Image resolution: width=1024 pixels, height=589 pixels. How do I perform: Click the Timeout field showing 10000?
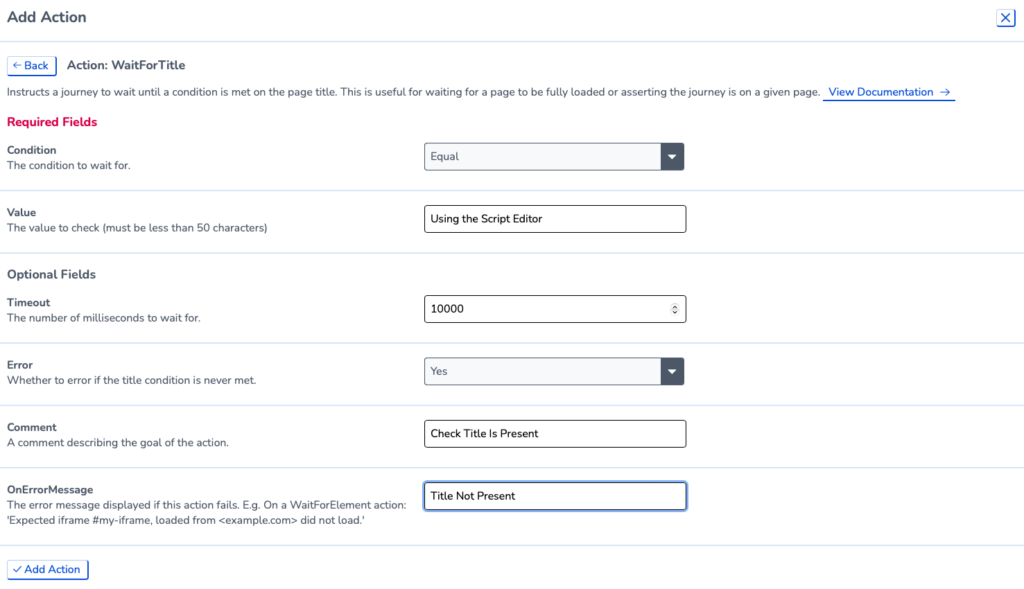point(555,309)
